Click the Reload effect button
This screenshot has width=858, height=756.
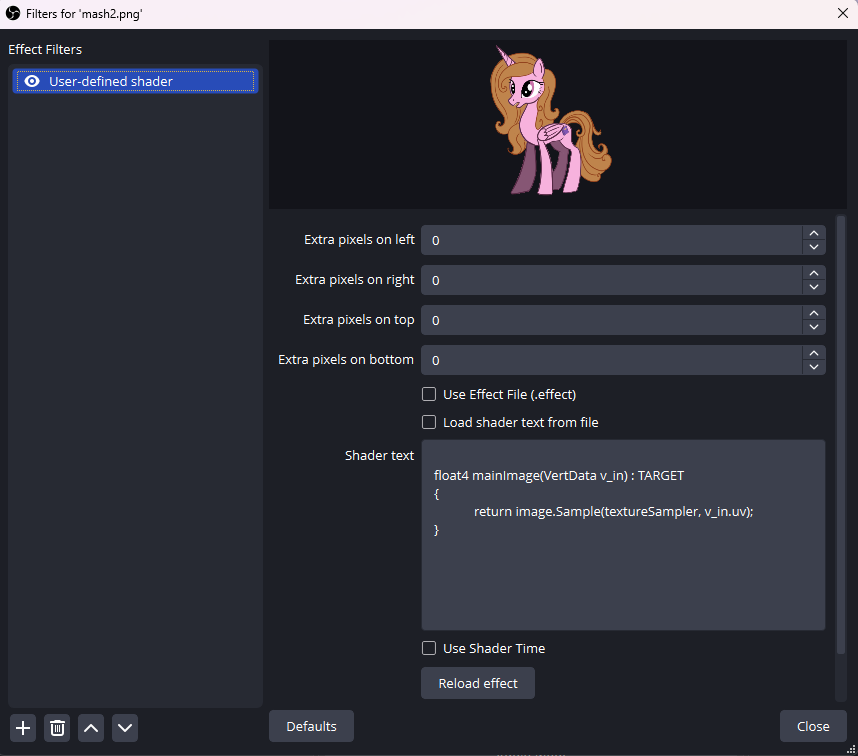(x=478, y=683)
